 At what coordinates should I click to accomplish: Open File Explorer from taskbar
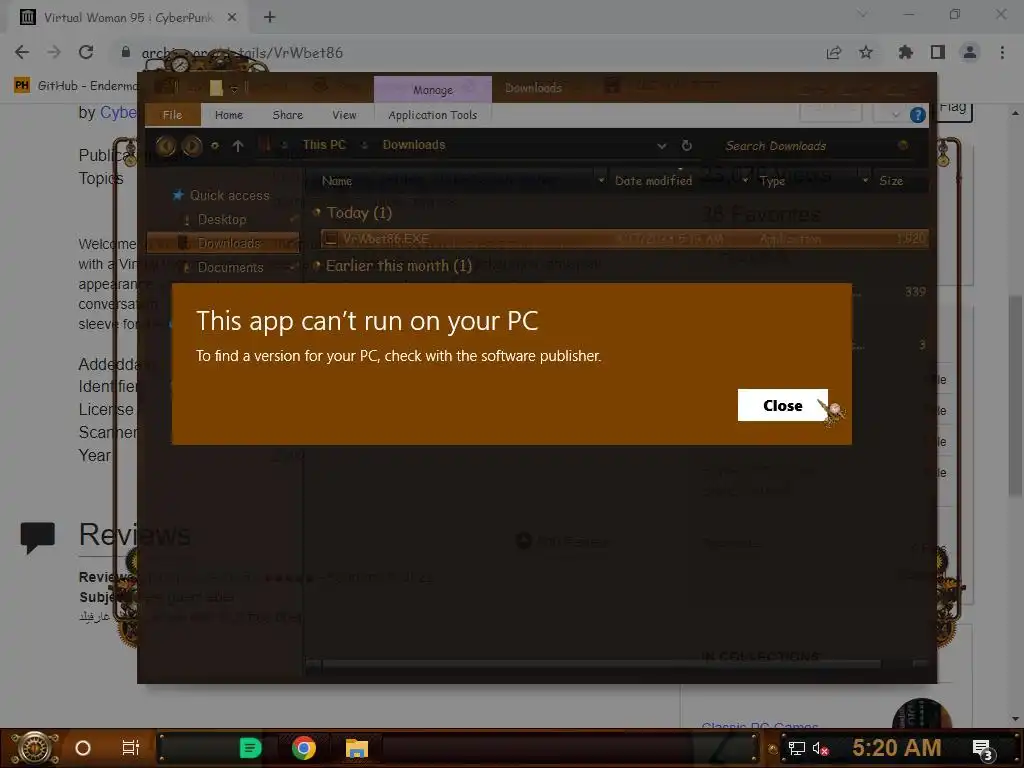pos(357,748)
